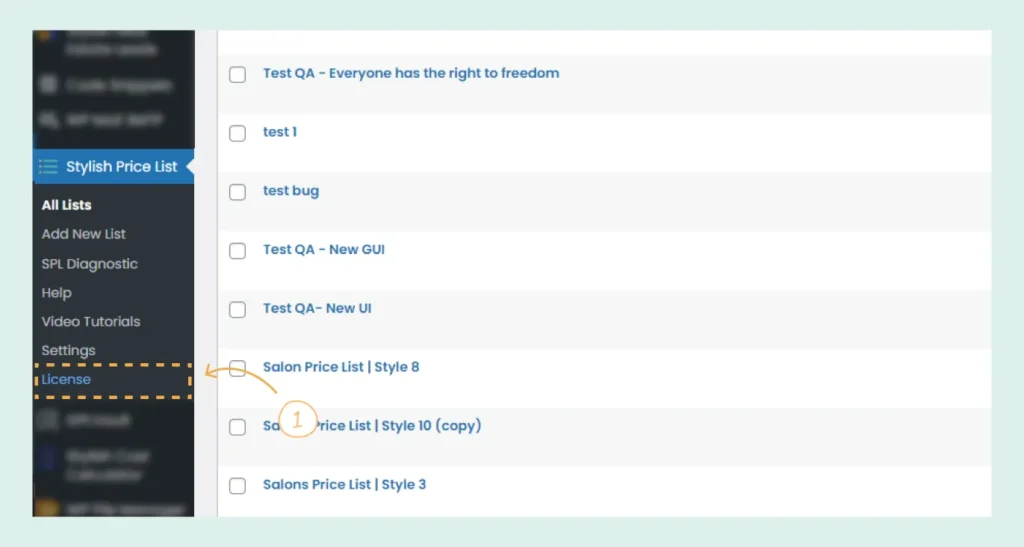Go to Settings submenu item
Image resolution: width=1024 pixels, height=547 pixels.
[69, 351]
